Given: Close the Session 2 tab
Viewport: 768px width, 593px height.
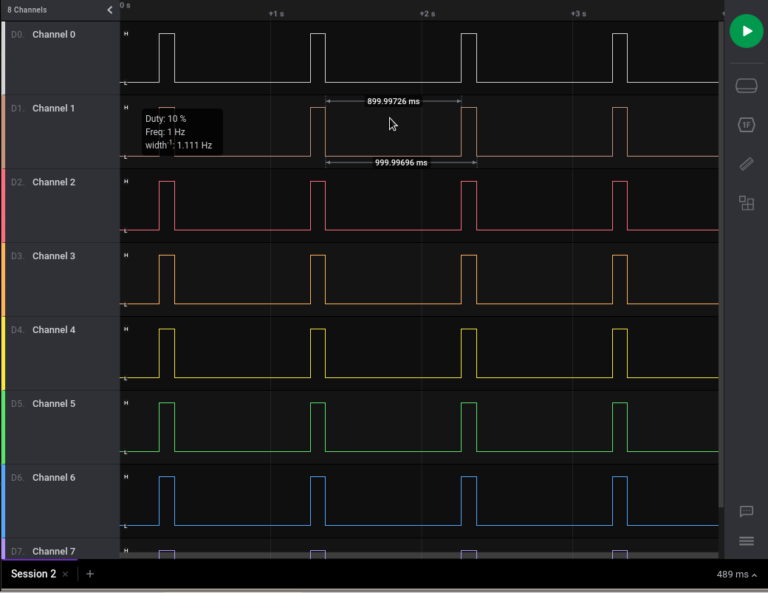Looking at the screenshot, I should click(66, 575).
